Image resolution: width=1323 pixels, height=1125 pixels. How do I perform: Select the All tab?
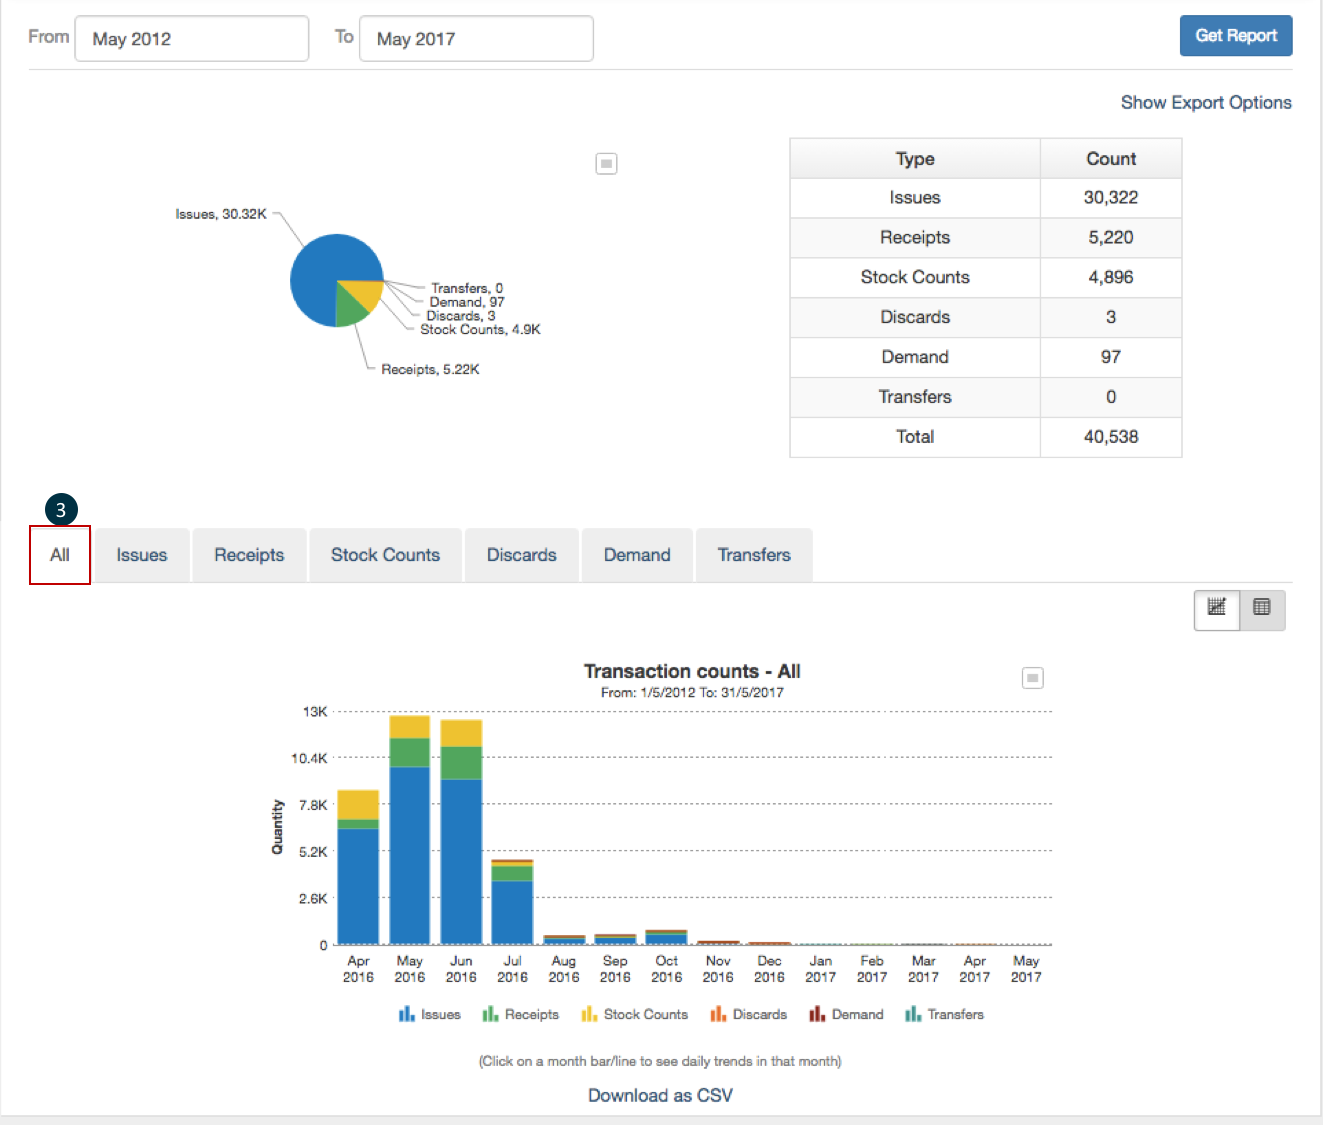[60, 555]
